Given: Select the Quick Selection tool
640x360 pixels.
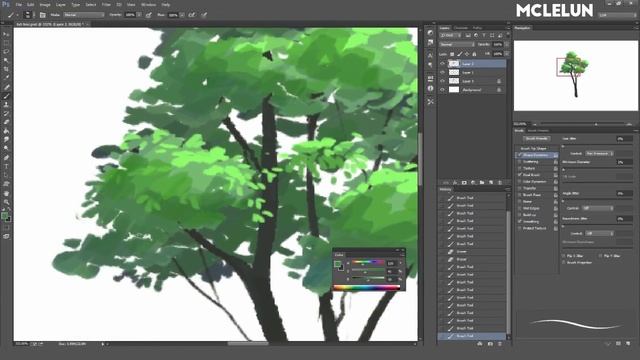Looking at the screenshot, I should (x=6, y=60).
